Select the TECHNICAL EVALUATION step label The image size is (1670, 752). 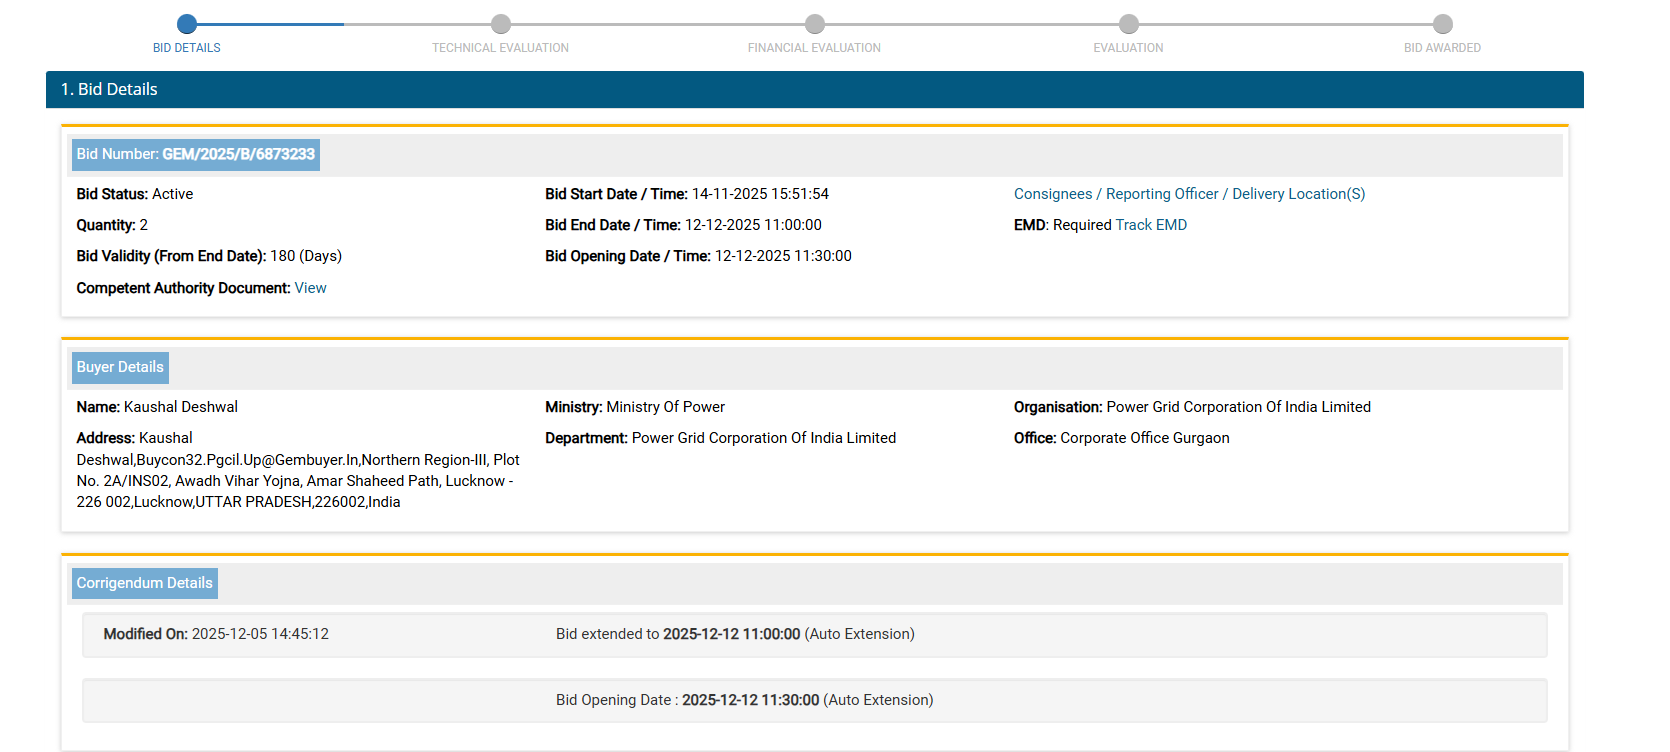tap(500, 48)
